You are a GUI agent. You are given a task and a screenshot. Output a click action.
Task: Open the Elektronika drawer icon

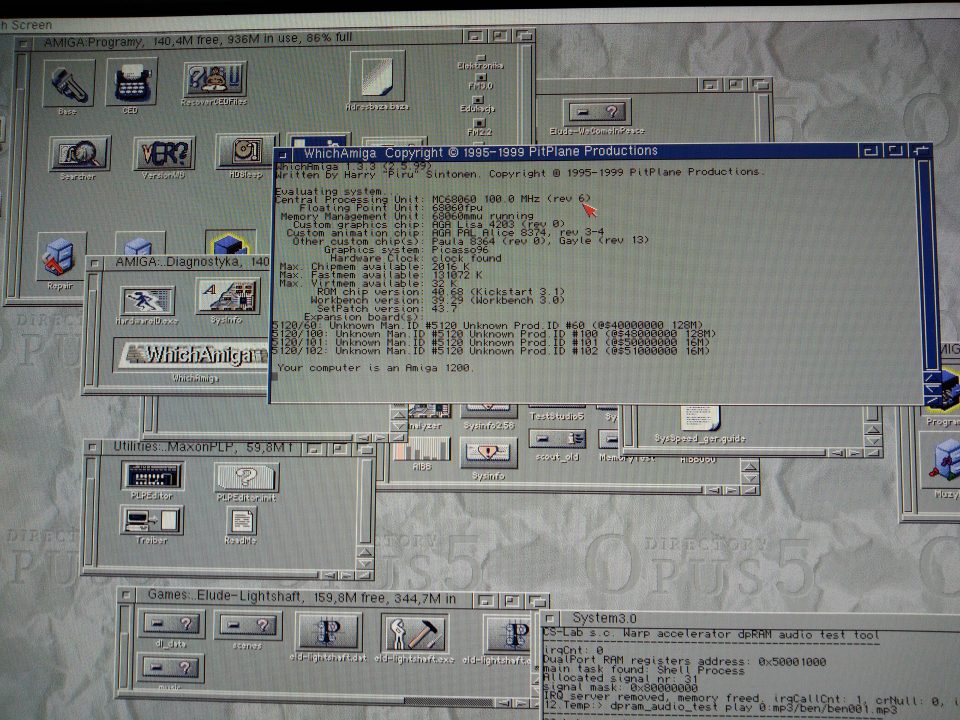click(x=481, y=58)
